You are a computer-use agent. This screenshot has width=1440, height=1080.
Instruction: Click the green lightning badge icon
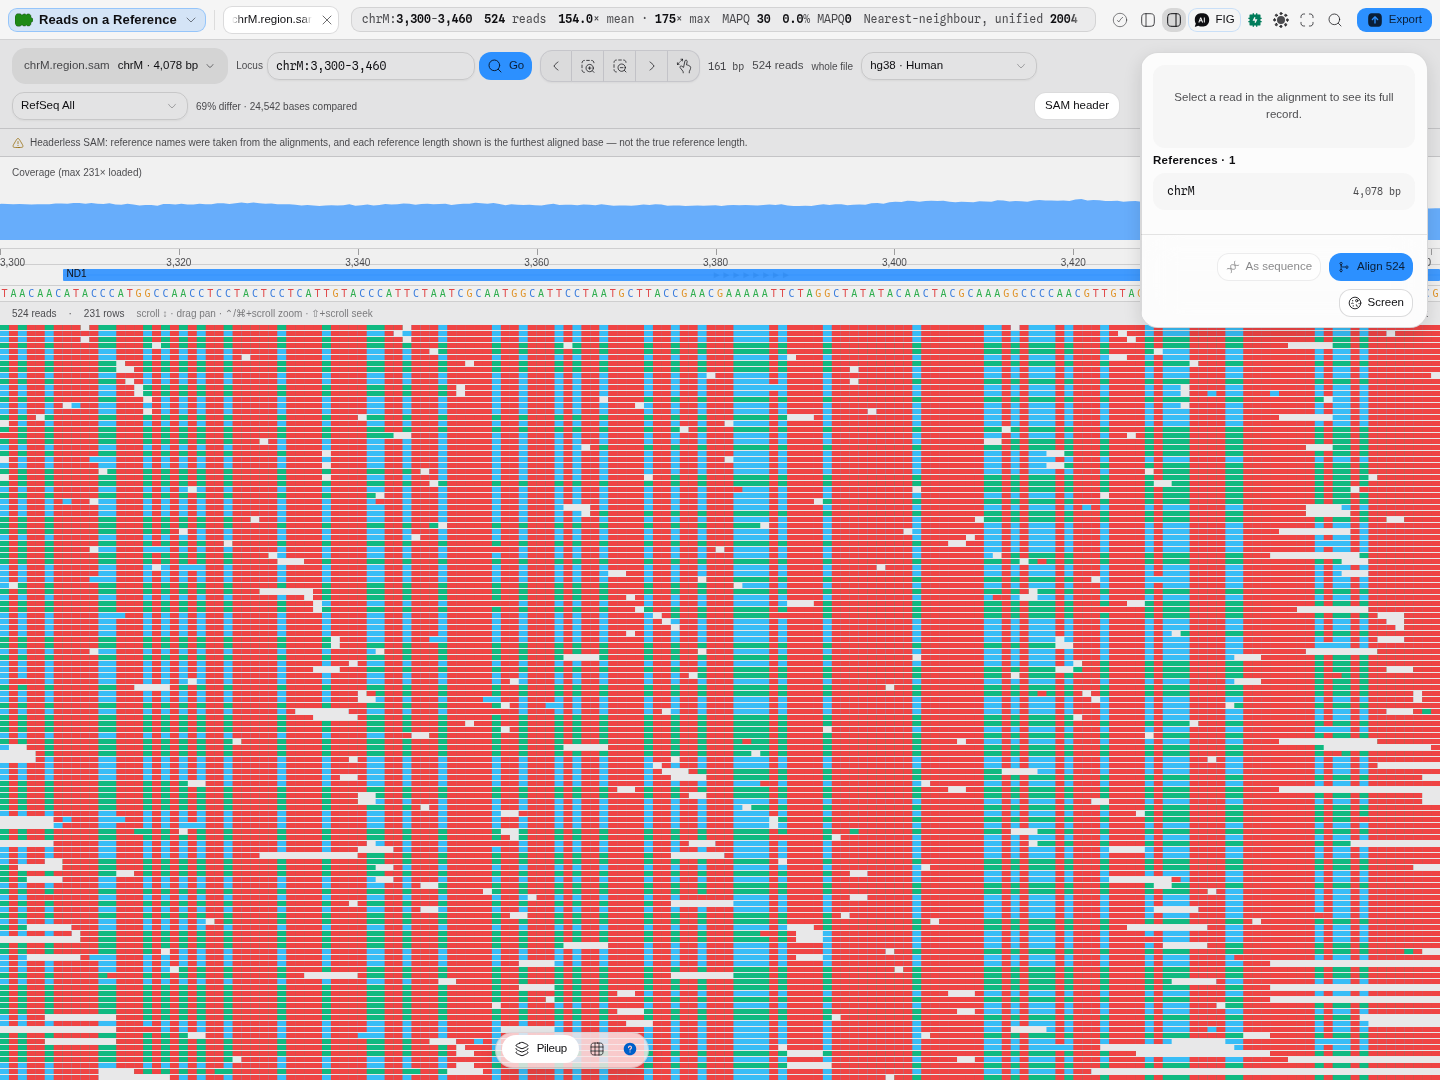click(x=1255, y=20)
